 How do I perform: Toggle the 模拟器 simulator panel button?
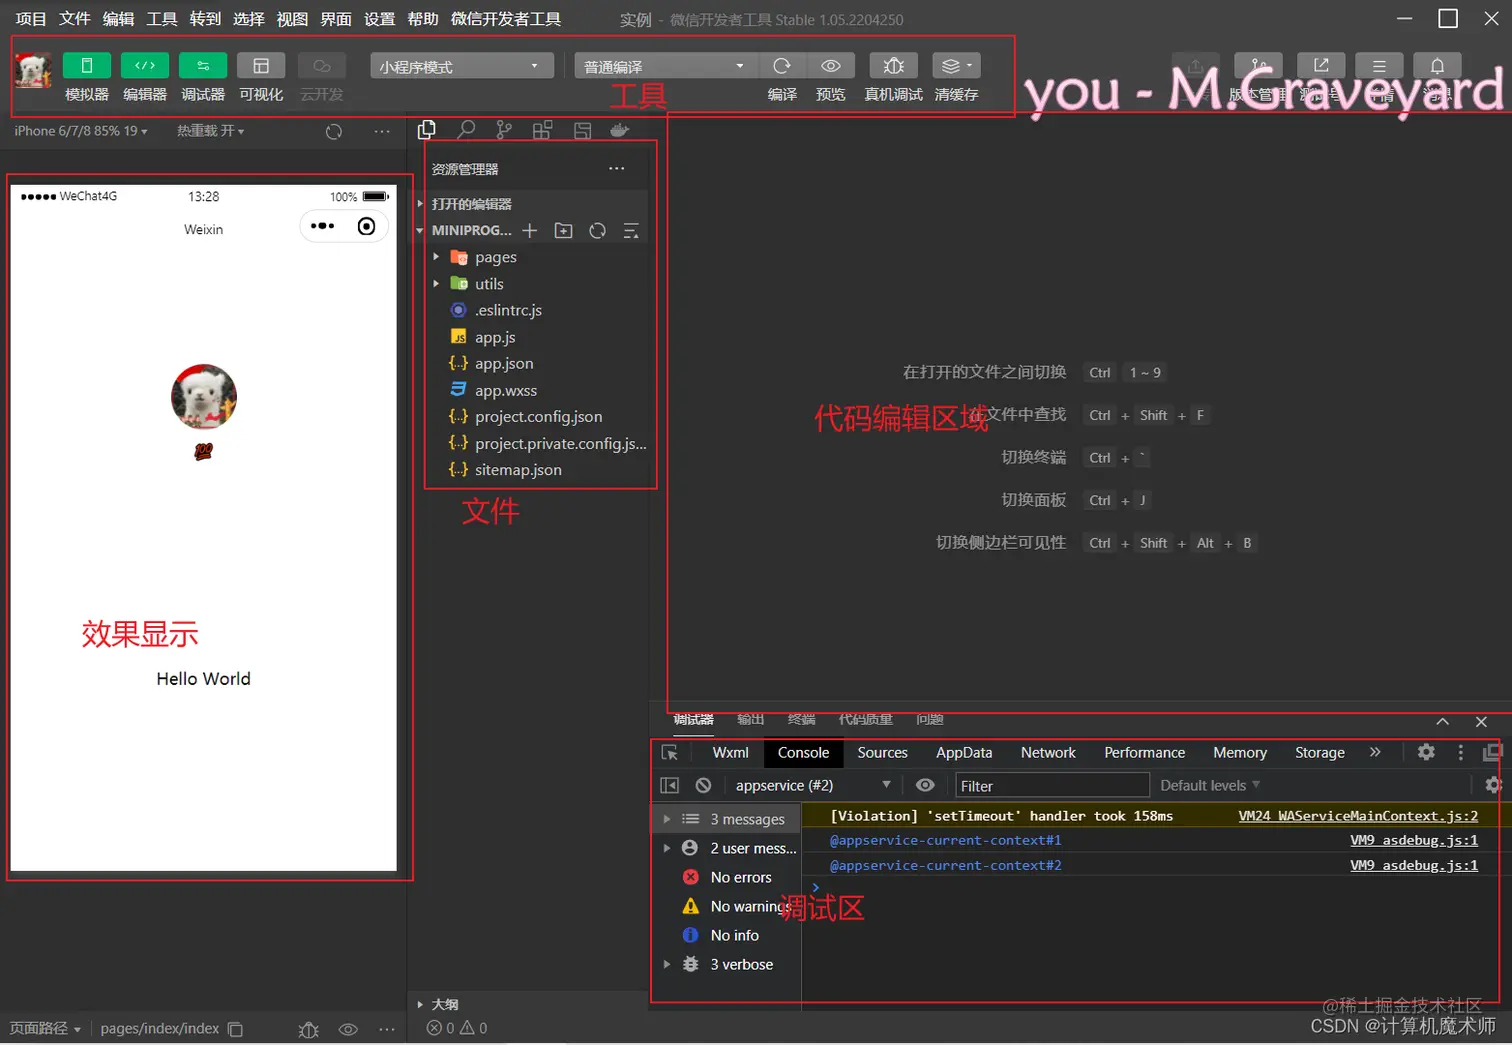click(x=87, y=66)
